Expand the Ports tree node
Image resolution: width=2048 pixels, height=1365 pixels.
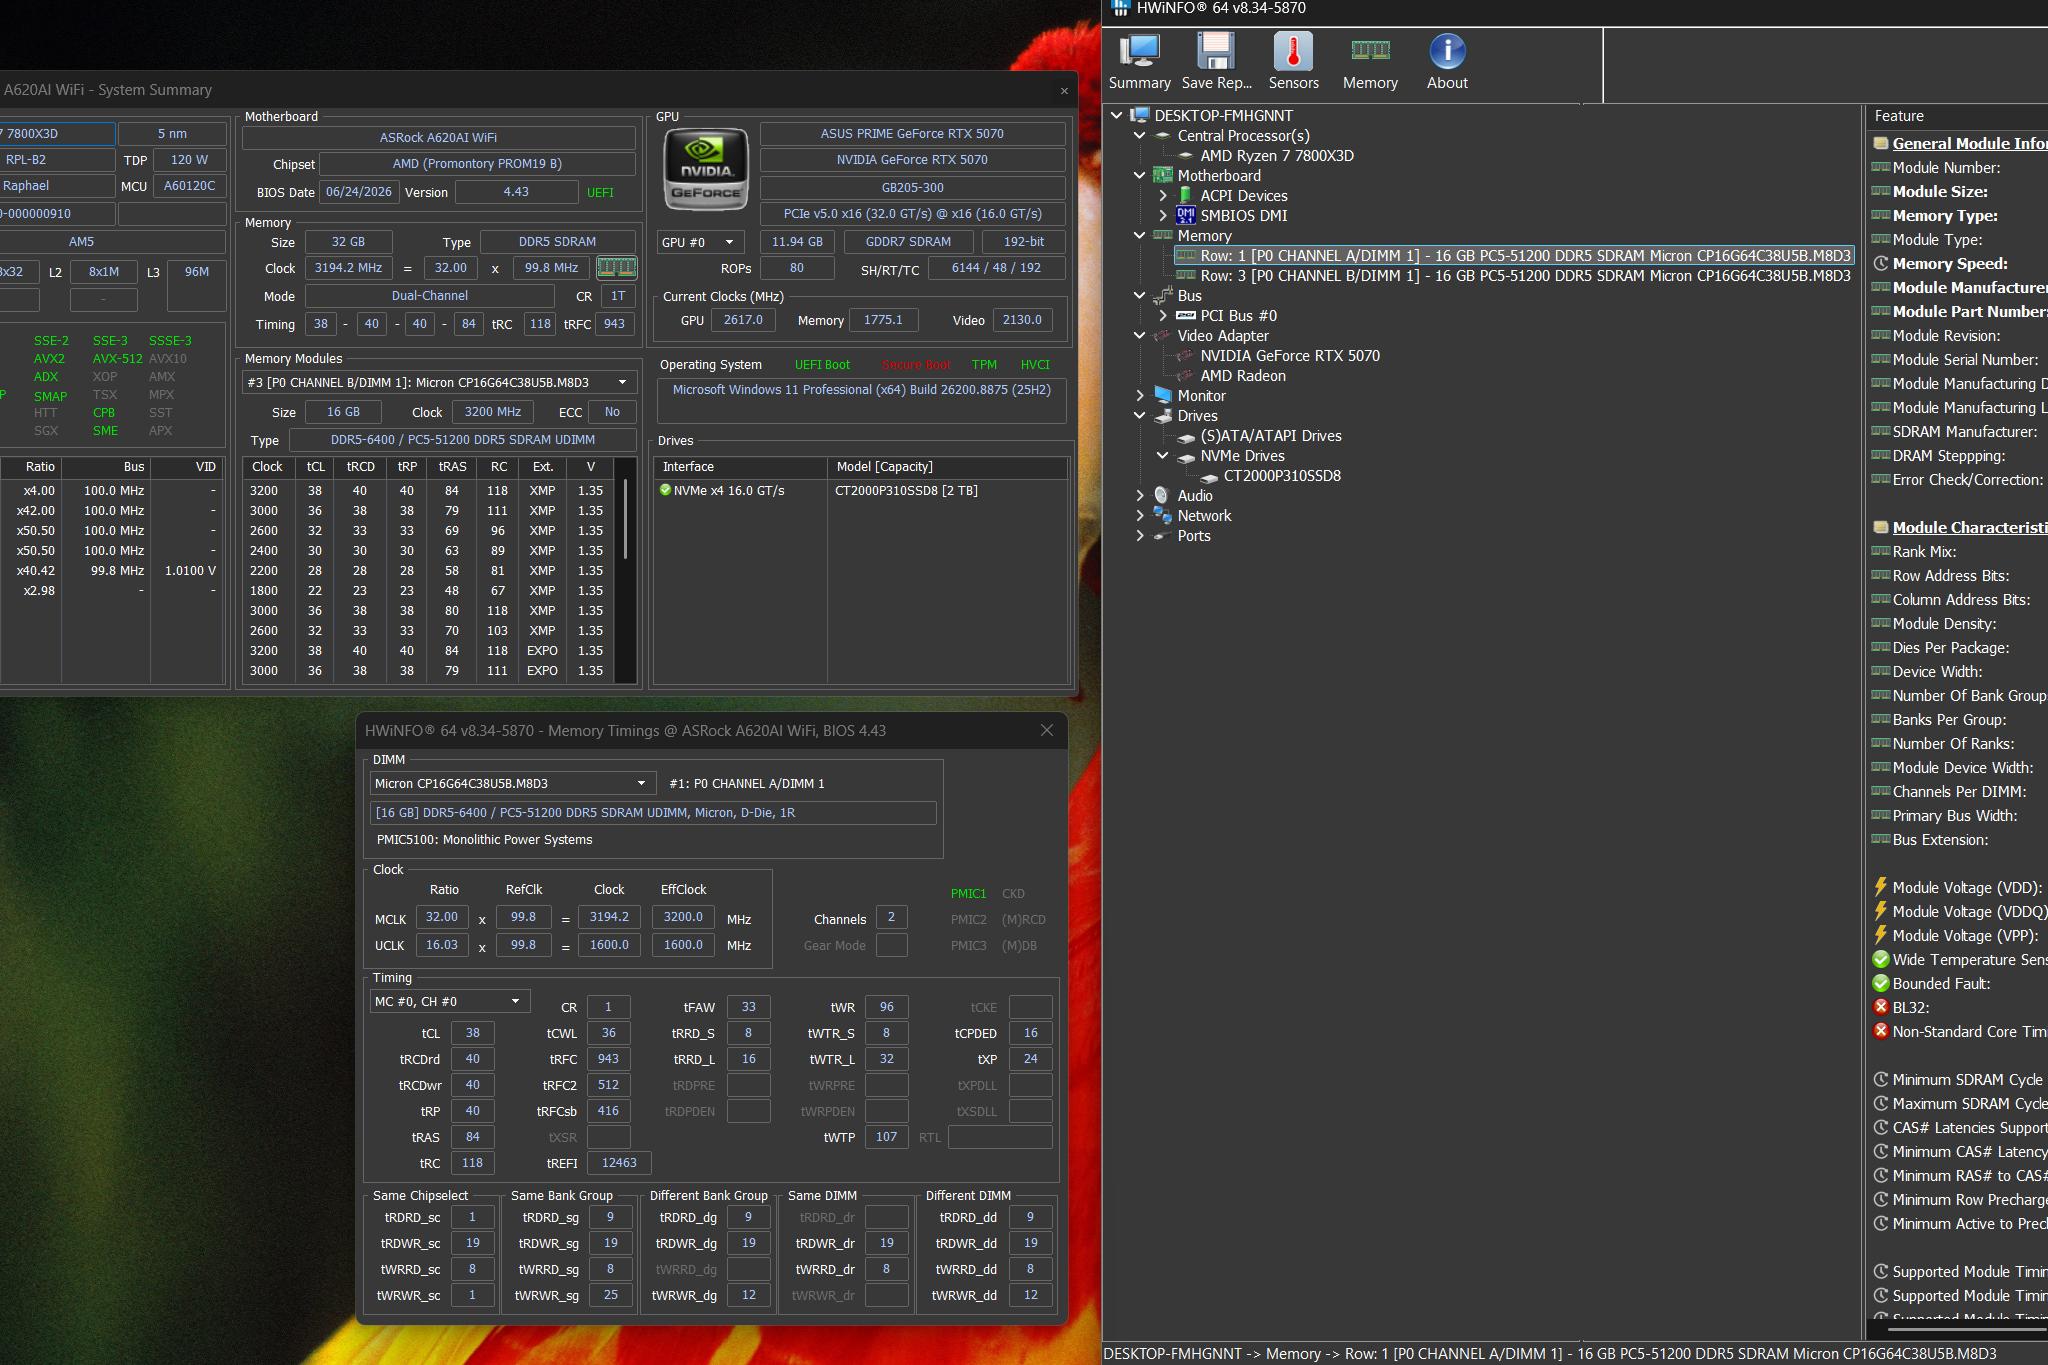pyautogui.click(x=1139, y=536)
